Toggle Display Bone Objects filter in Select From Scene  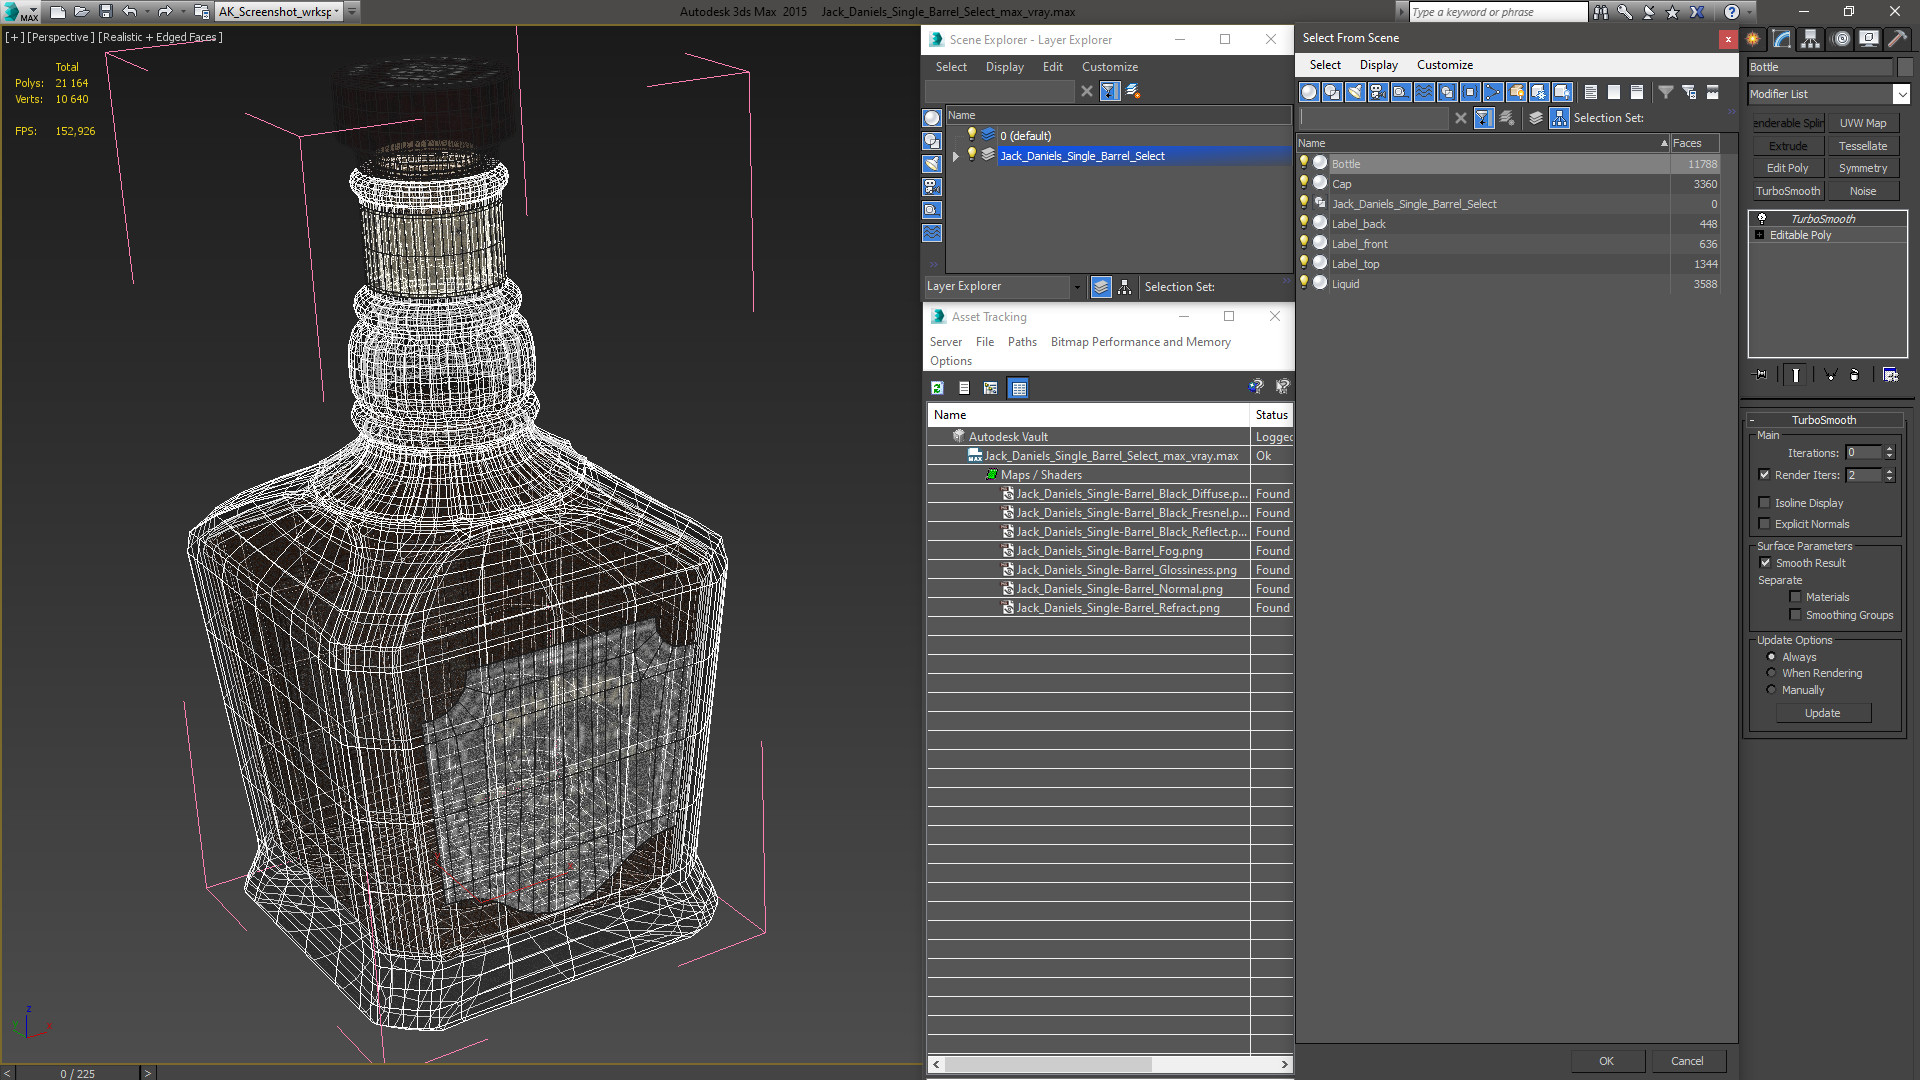tap(1493, 92)
